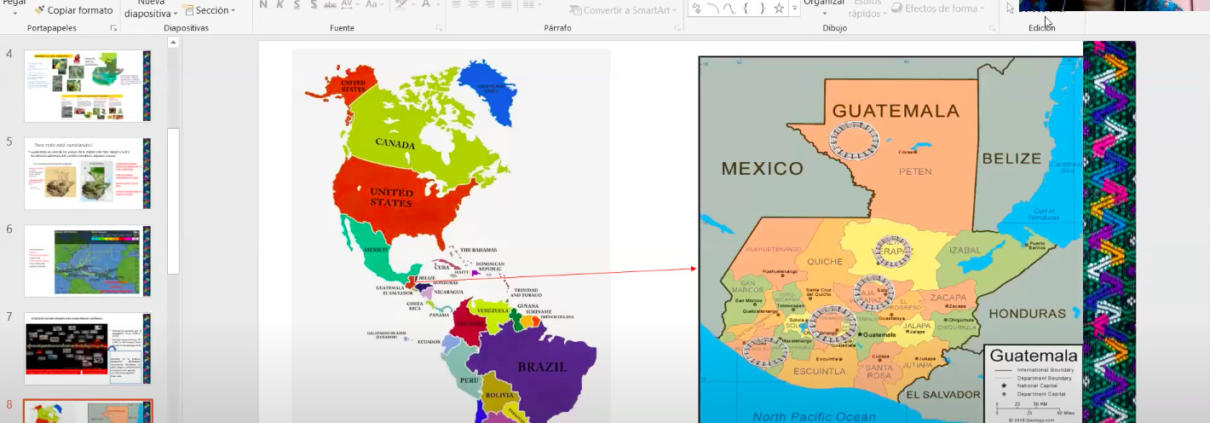The image size is (1210, 423).
Task: Open the Nueva diapositiva dropdown
Action: click(150, 9)
